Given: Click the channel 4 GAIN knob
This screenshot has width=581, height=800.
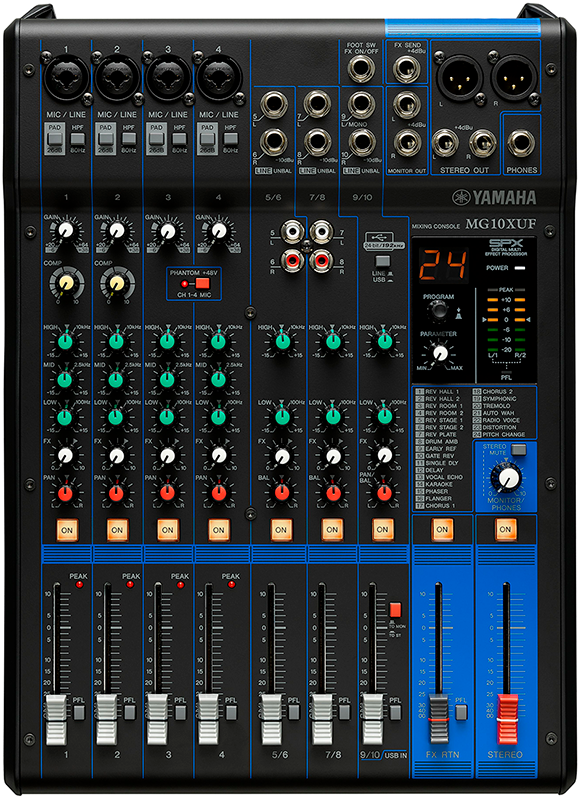Looking at the screenshot, I should click(x=219, y=232).
